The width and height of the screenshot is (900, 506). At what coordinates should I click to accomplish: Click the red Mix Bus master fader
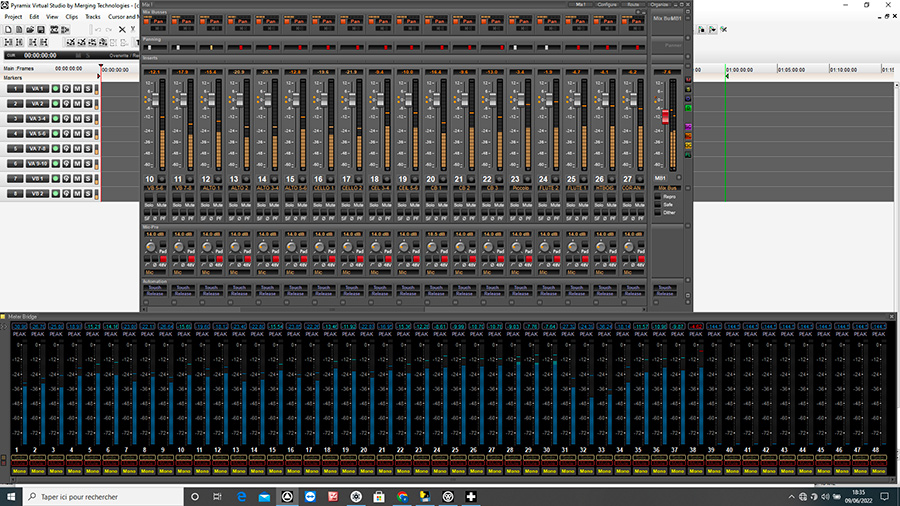(x=665, y=116)
